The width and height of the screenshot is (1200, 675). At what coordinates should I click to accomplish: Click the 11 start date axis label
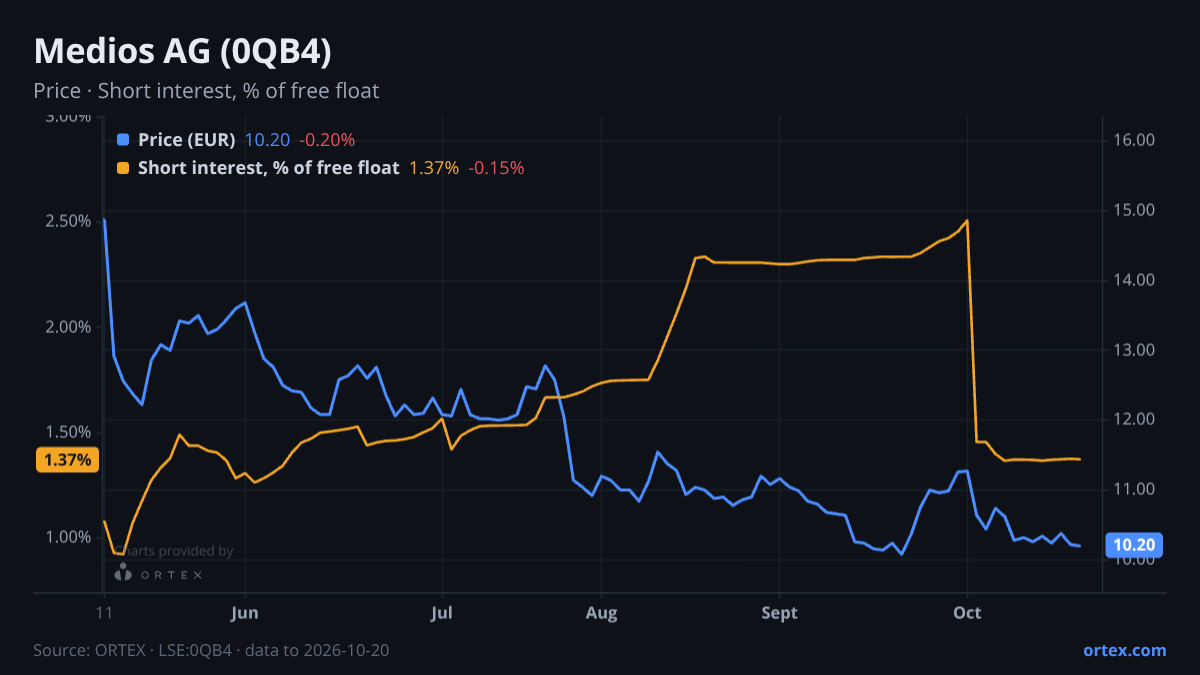pyautogui.click(x=104, y=613)
